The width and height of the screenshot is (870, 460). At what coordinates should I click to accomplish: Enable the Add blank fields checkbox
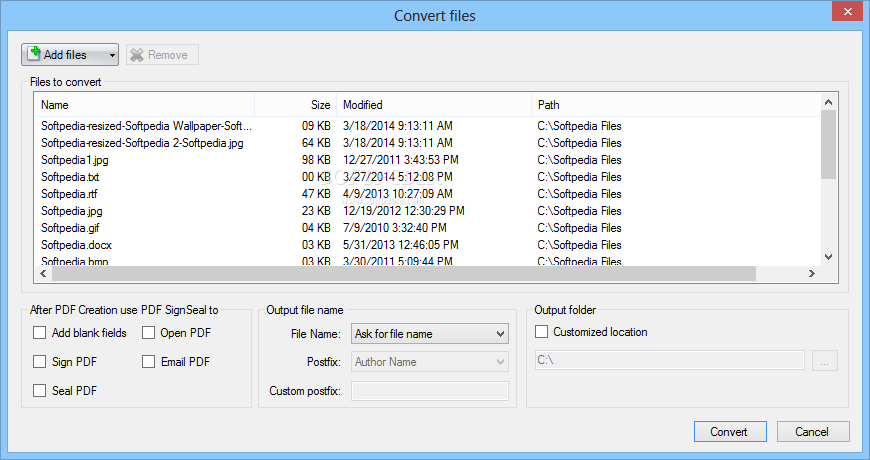[40, 333]
